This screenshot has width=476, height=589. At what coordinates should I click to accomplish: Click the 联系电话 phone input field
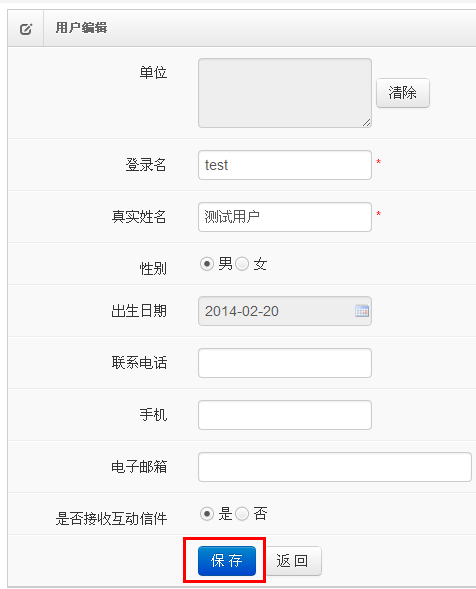pyautogui.click(x=285, y=363)
